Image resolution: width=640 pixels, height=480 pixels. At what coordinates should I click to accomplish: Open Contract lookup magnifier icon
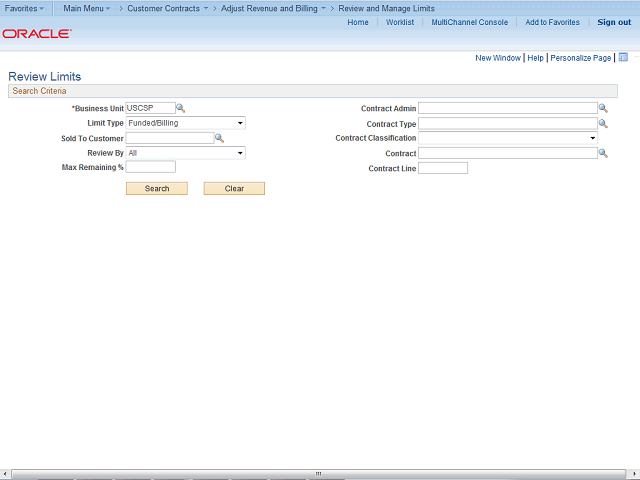point(603,153)
